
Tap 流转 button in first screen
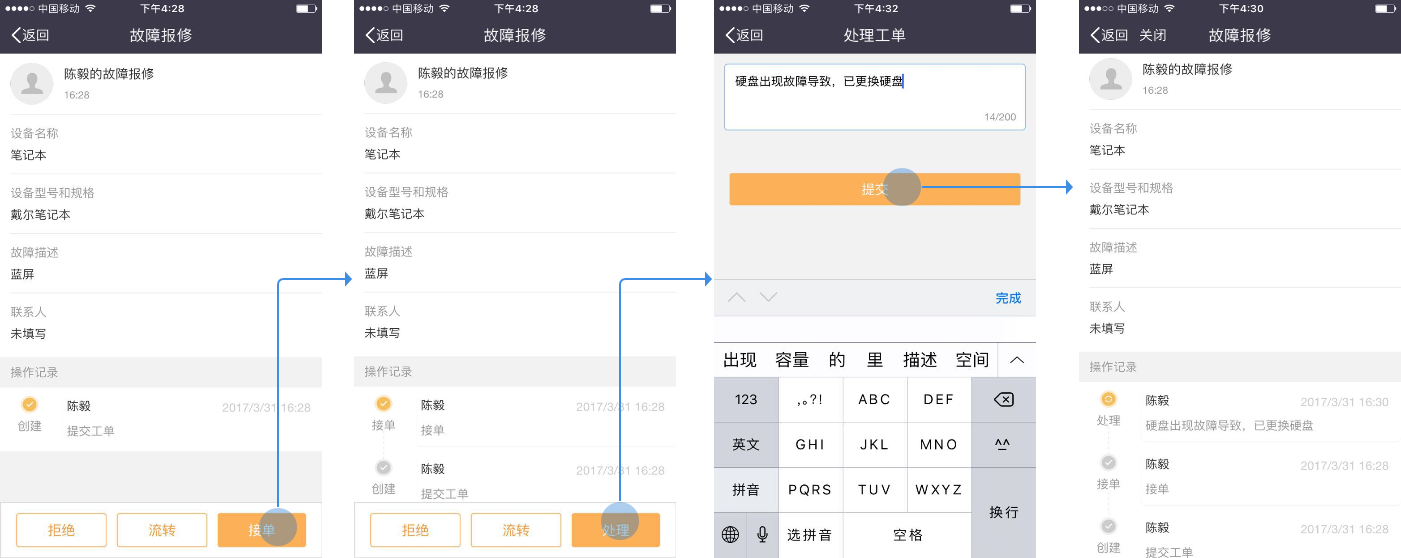162,530
